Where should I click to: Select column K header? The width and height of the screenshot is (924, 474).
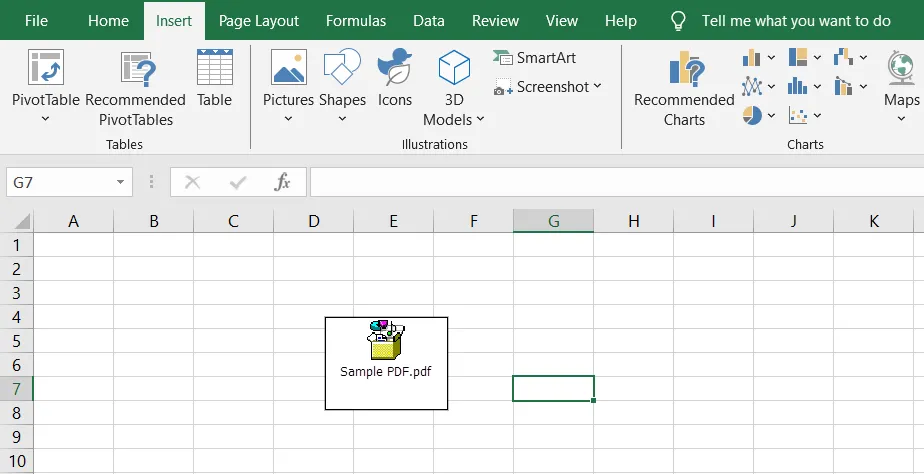pyautogui.click(x=873, y=222)
